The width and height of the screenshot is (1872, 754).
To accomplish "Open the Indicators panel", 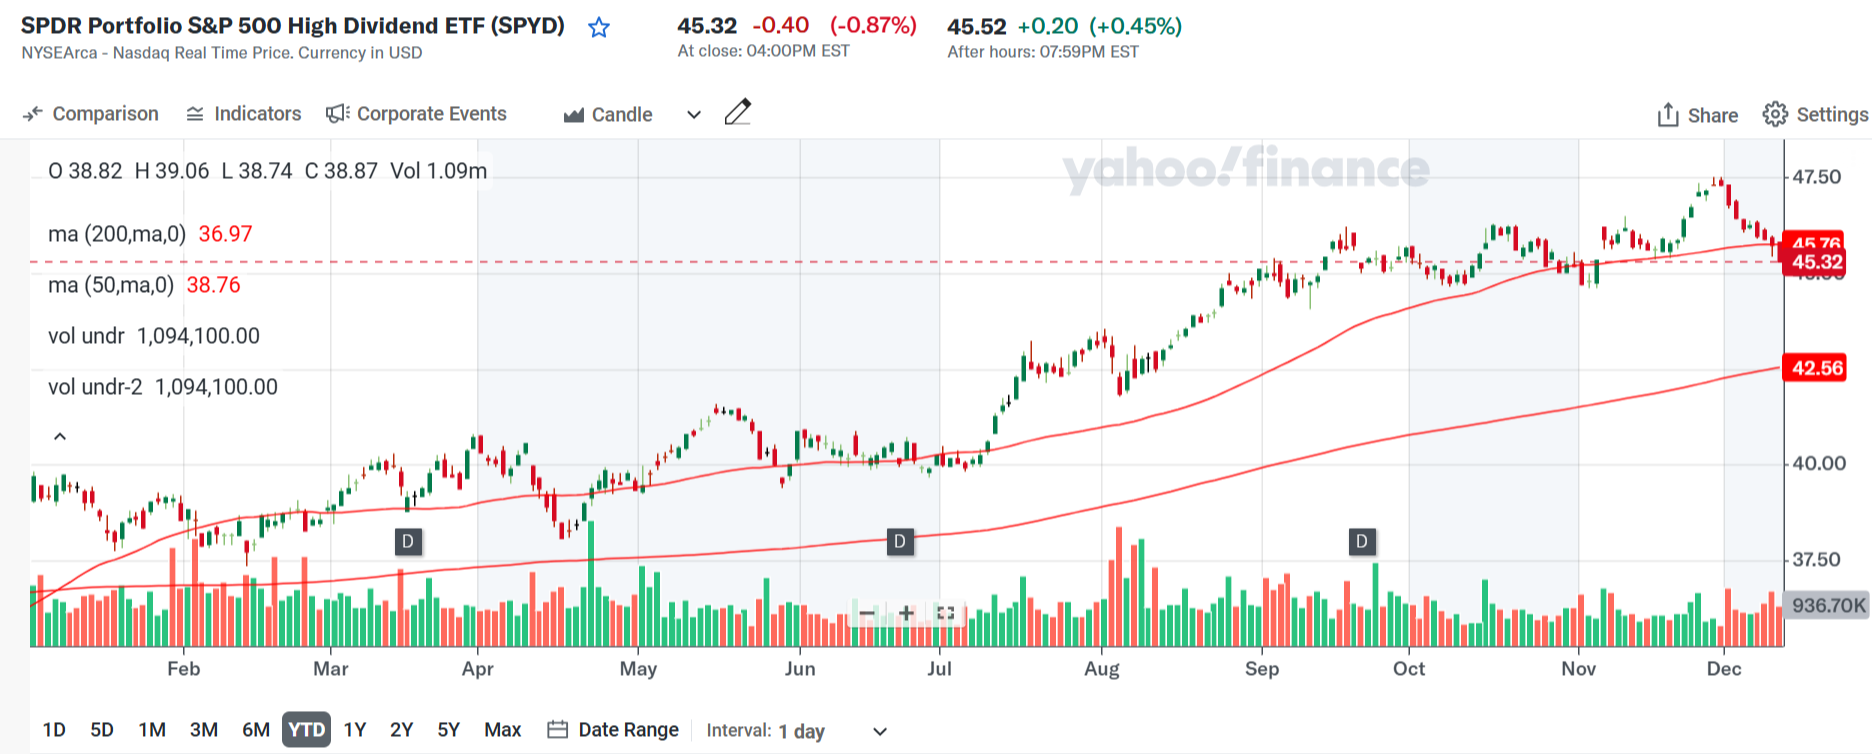I will (x=244, y=114).
